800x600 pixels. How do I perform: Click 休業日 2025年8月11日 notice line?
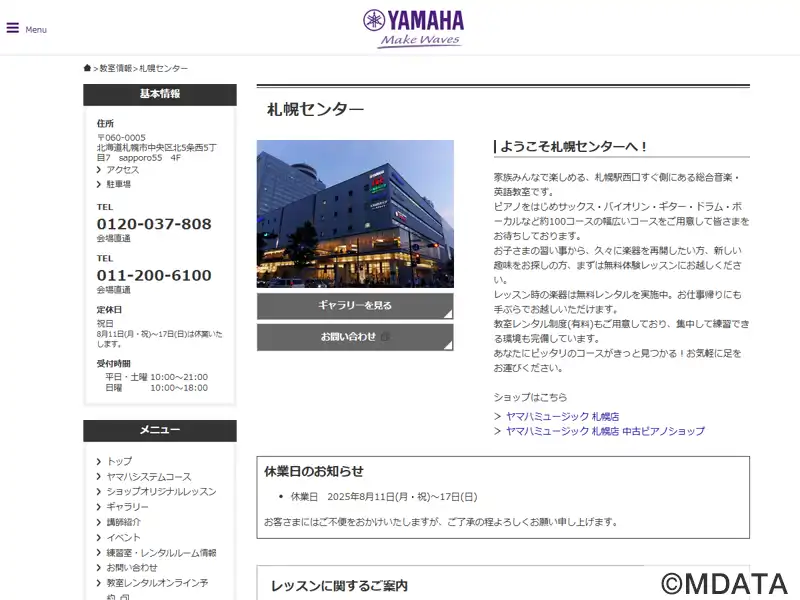384,497
